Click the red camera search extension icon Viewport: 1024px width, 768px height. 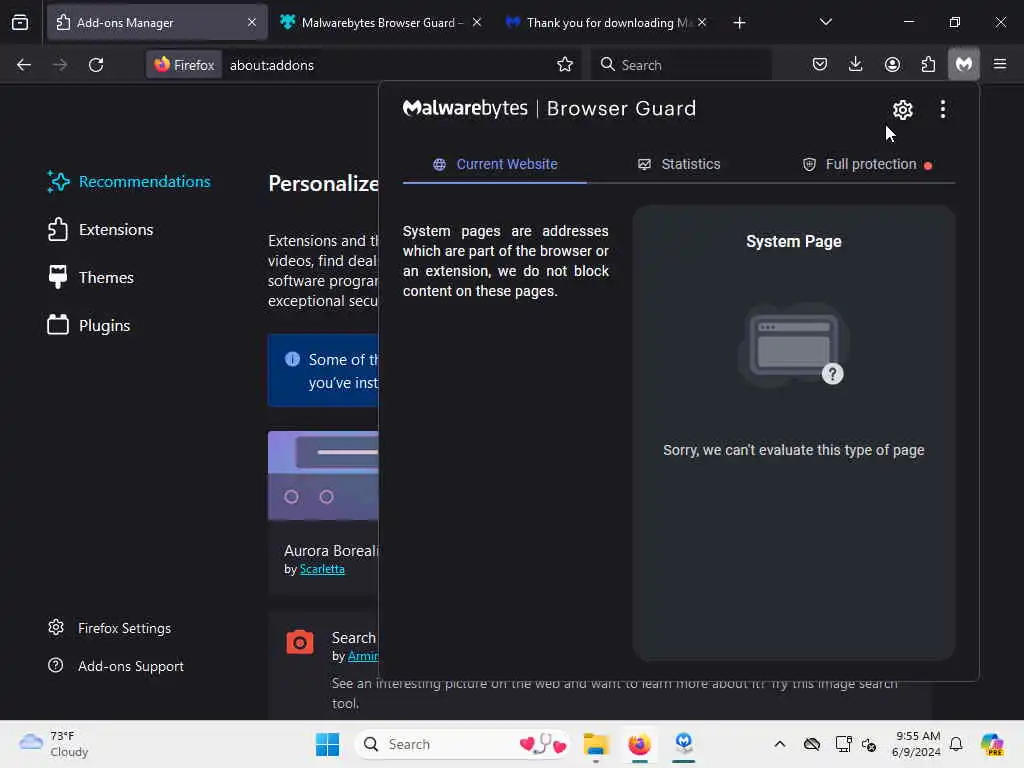click(x=300, y=642)
